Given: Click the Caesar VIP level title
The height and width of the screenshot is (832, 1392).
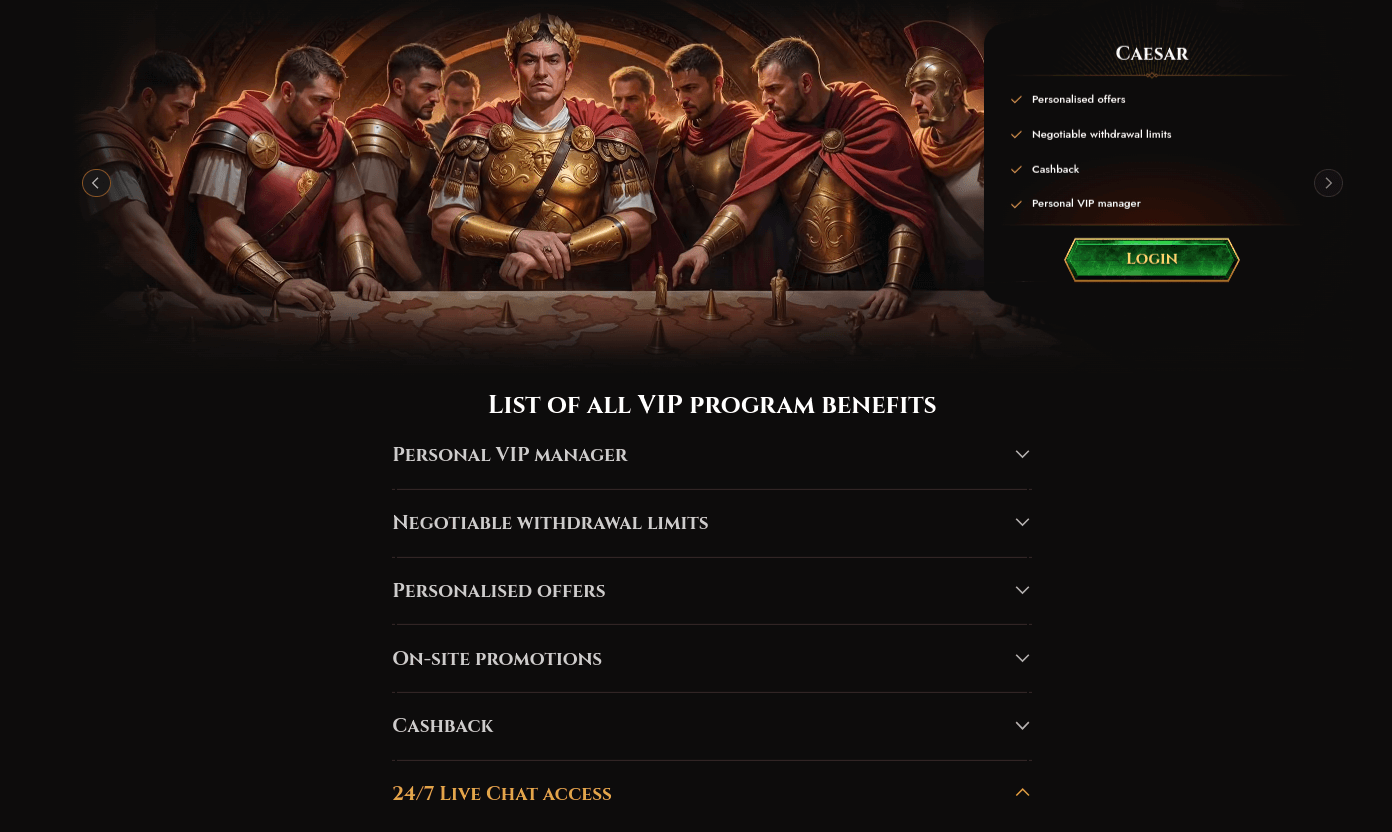Looking at the screenshot, I should [x=1152, y=54].
